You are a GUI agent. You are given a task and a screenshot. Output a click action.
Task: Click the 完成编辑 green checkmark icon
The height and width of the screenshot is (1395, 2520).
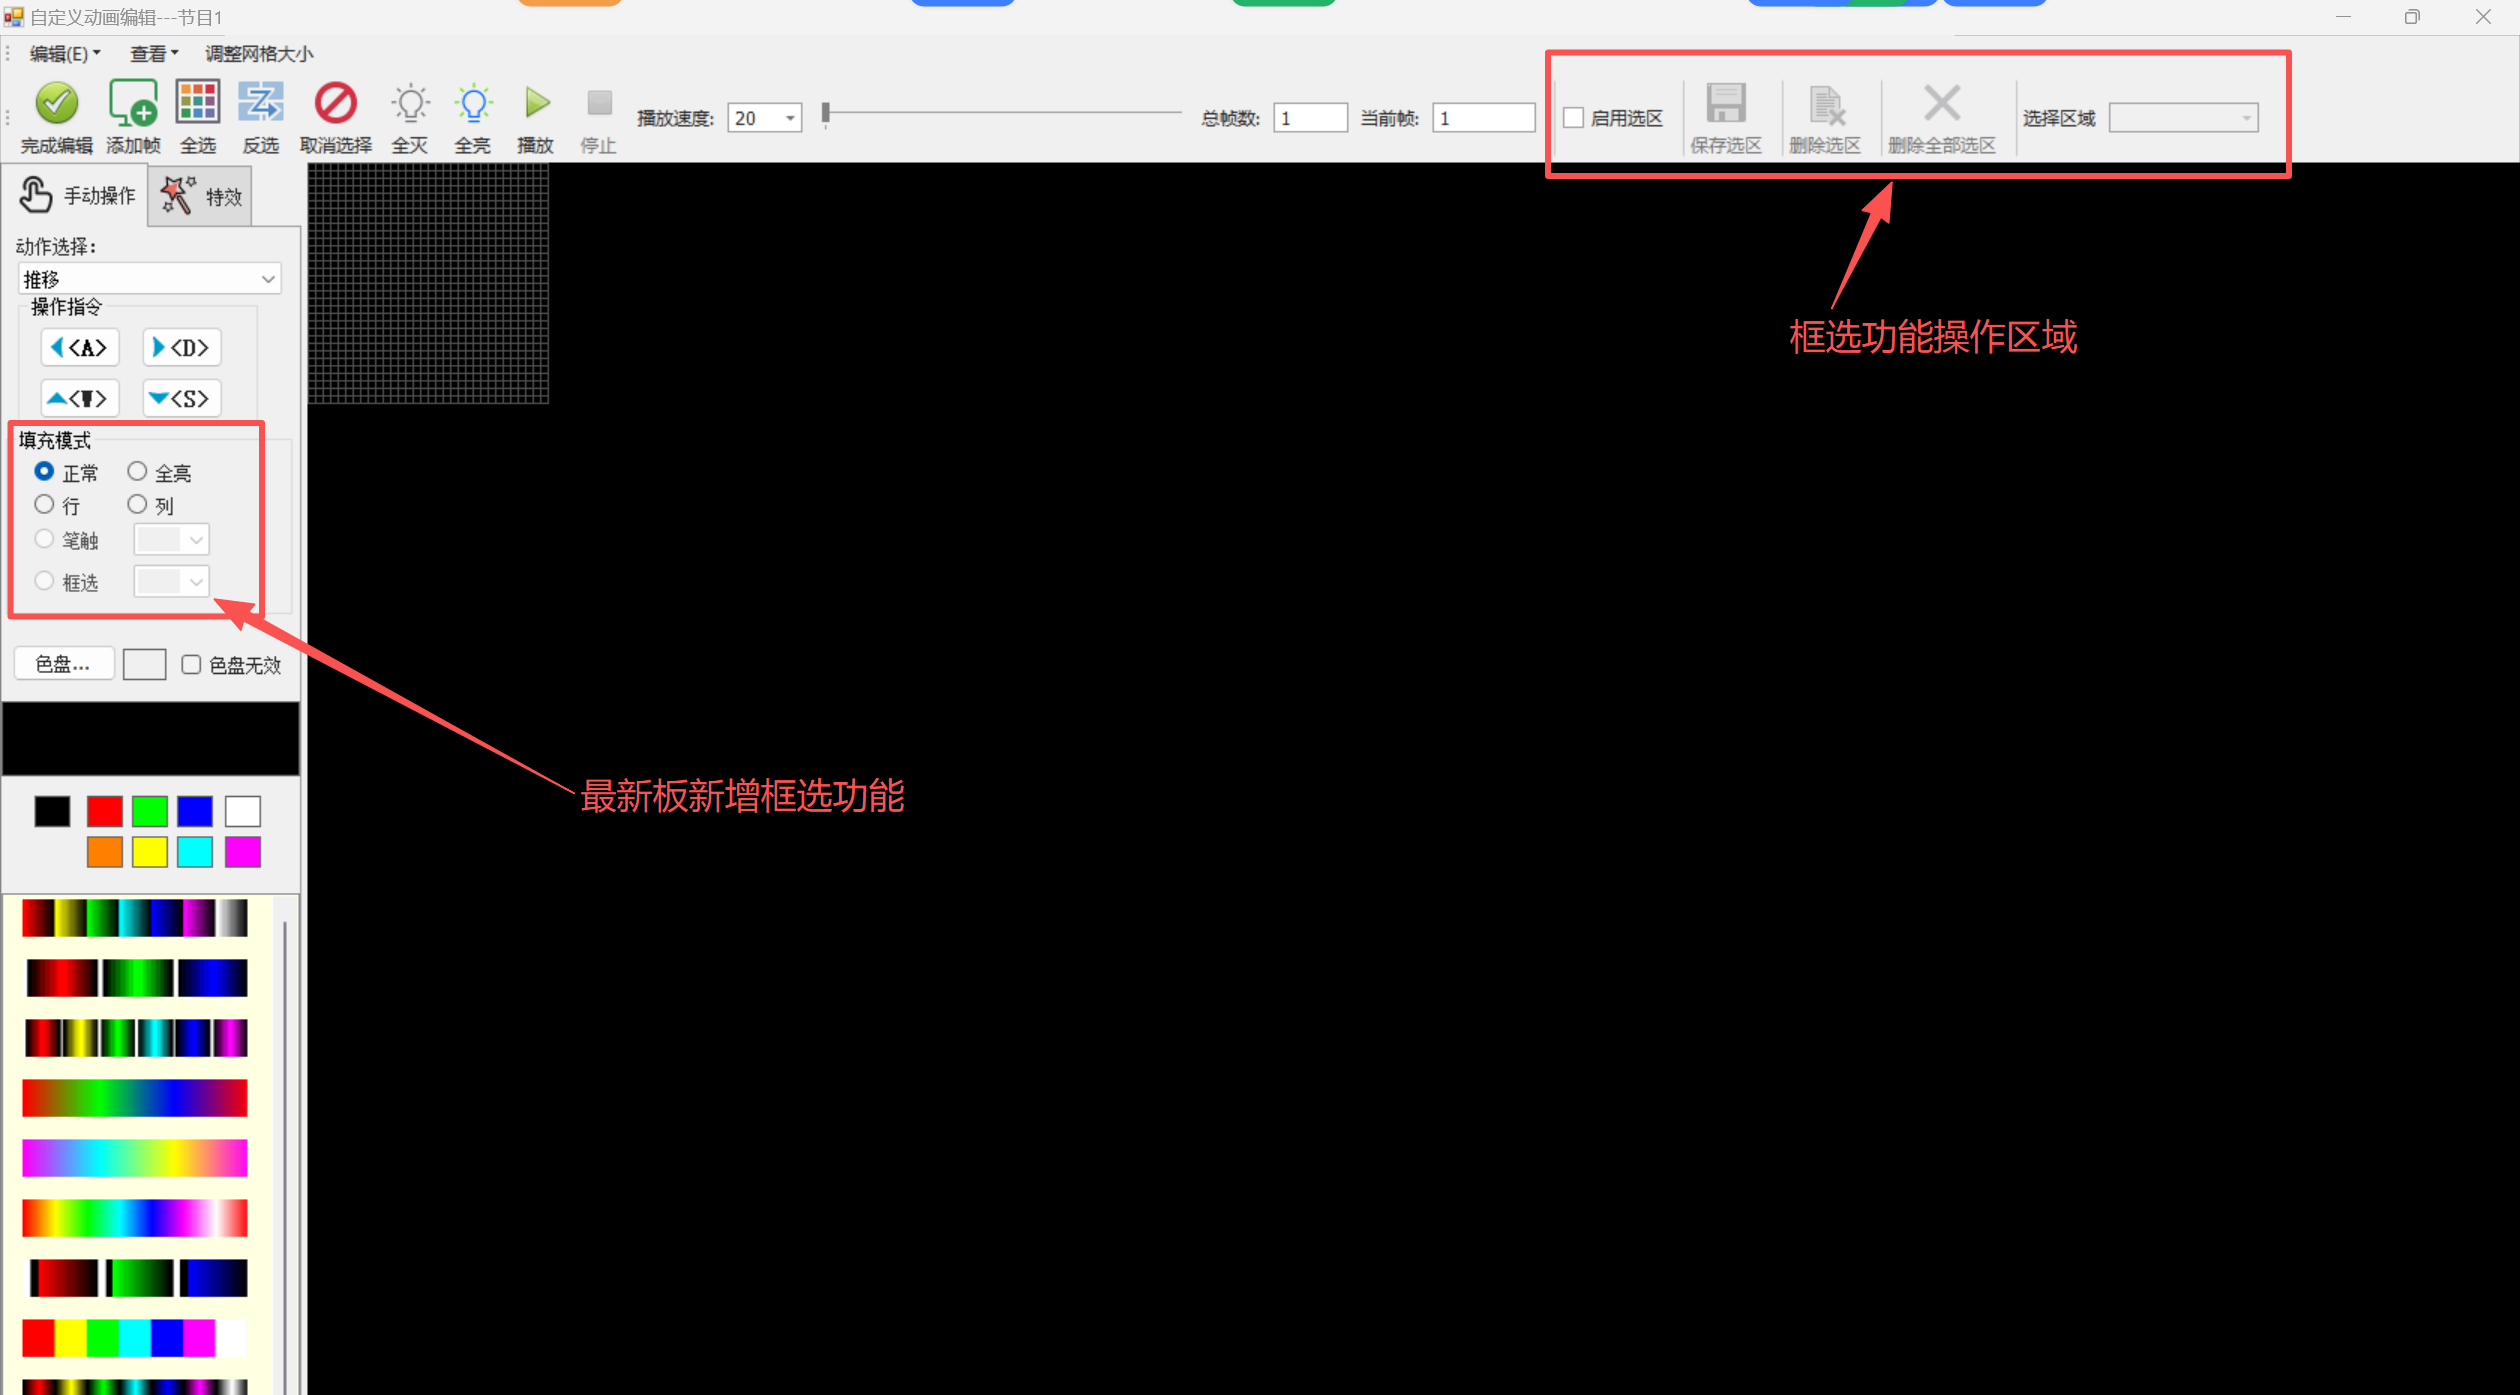pyautogui.click(x=56, y=103)
